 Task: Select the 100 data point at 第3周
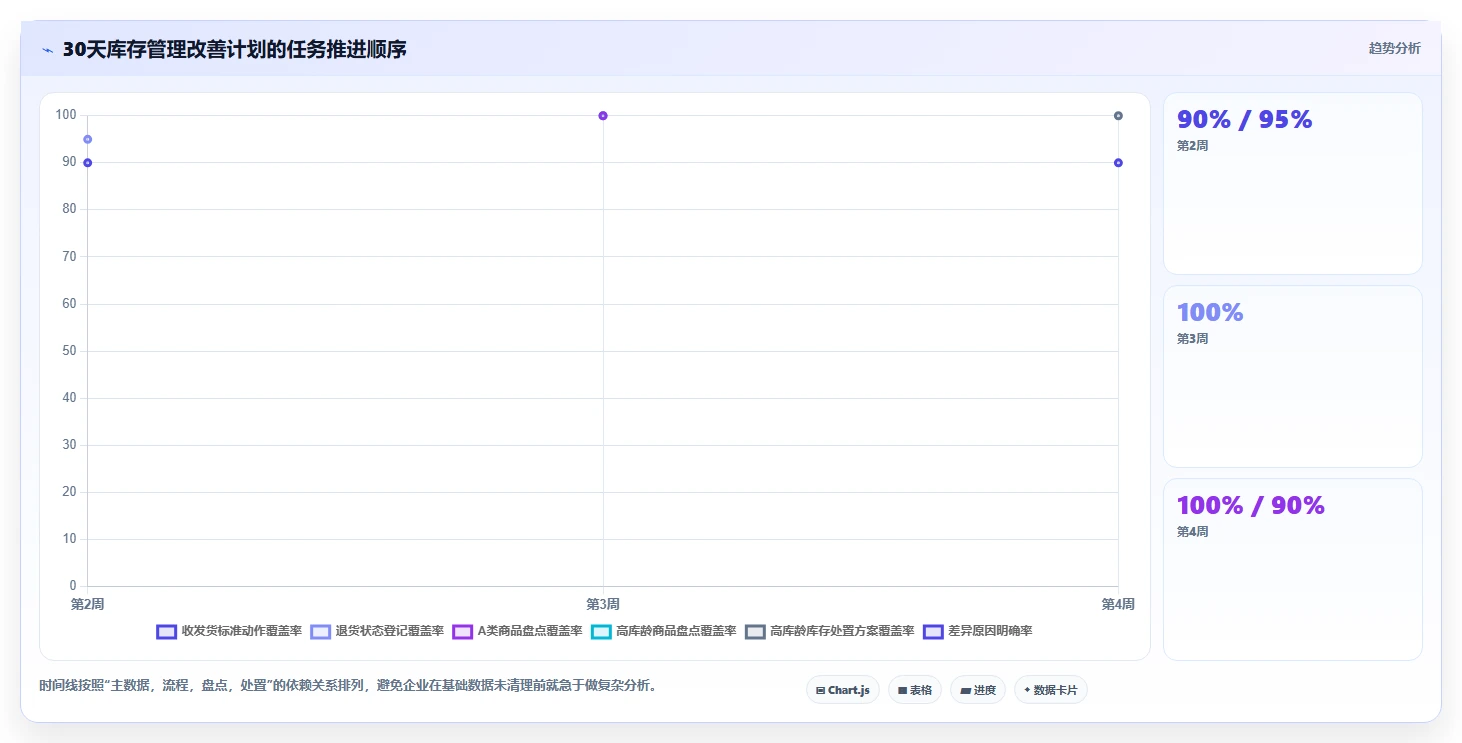point(603,115)
